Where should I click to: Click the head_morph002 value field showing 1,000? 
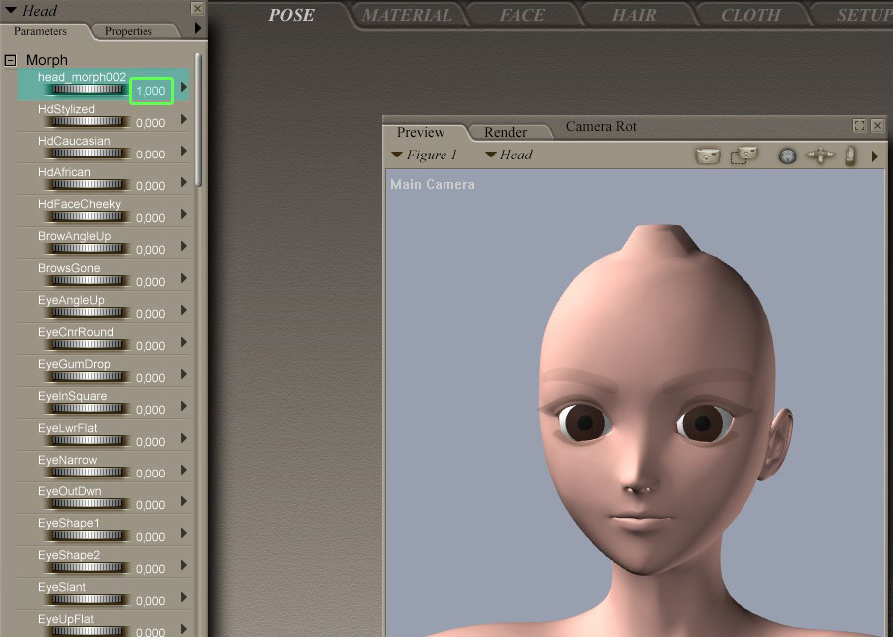coord(151,91)
